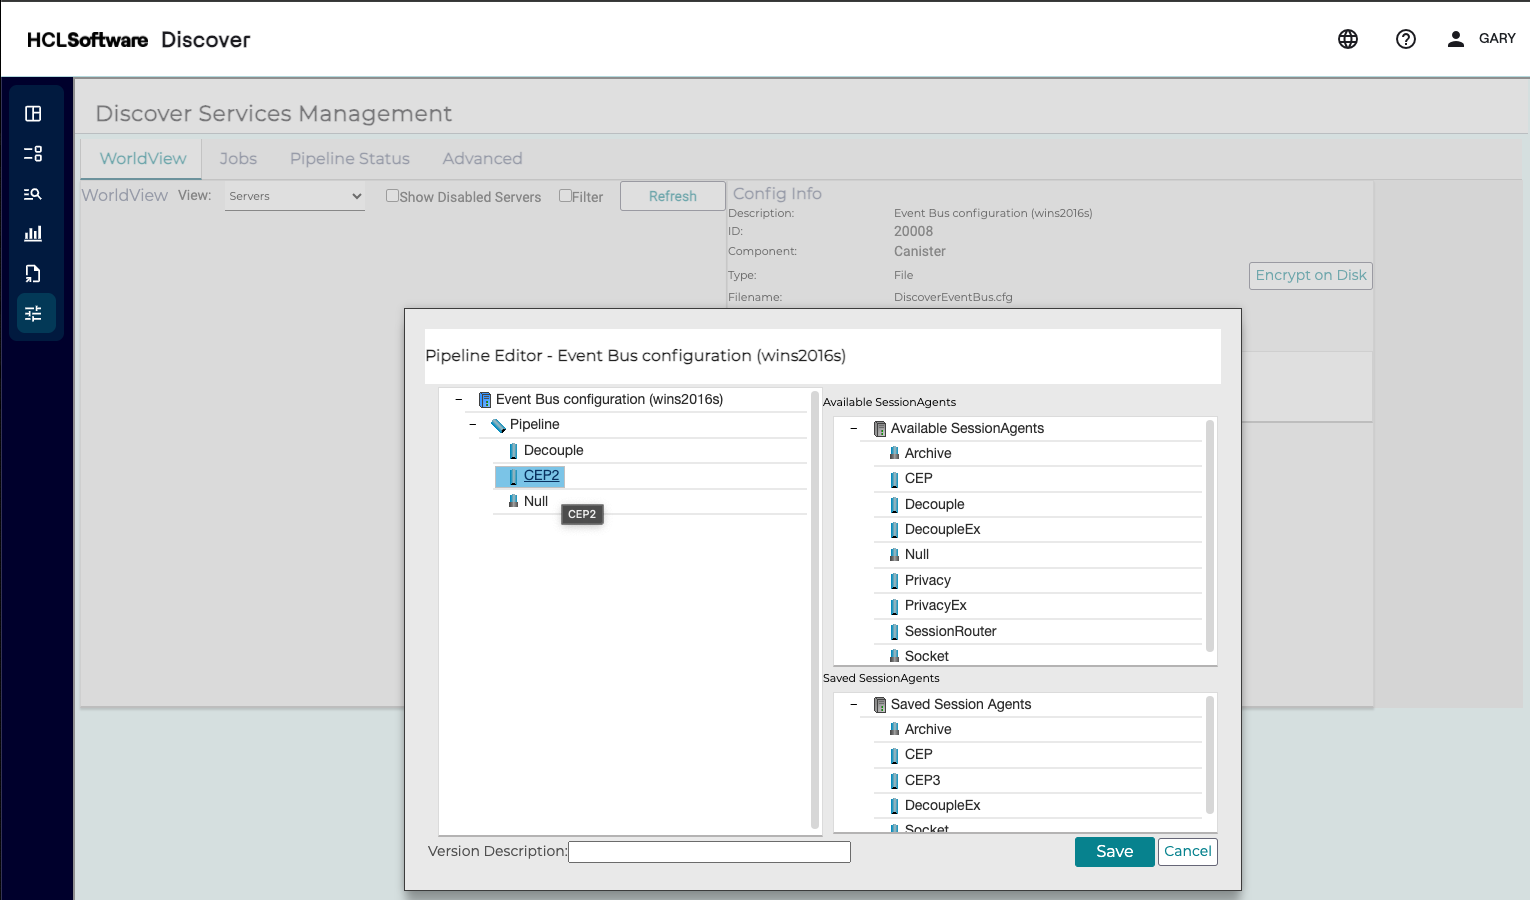Switch to the Jobs tab
The width and height of the screenshot is (1530, 900).
[238, 159]
